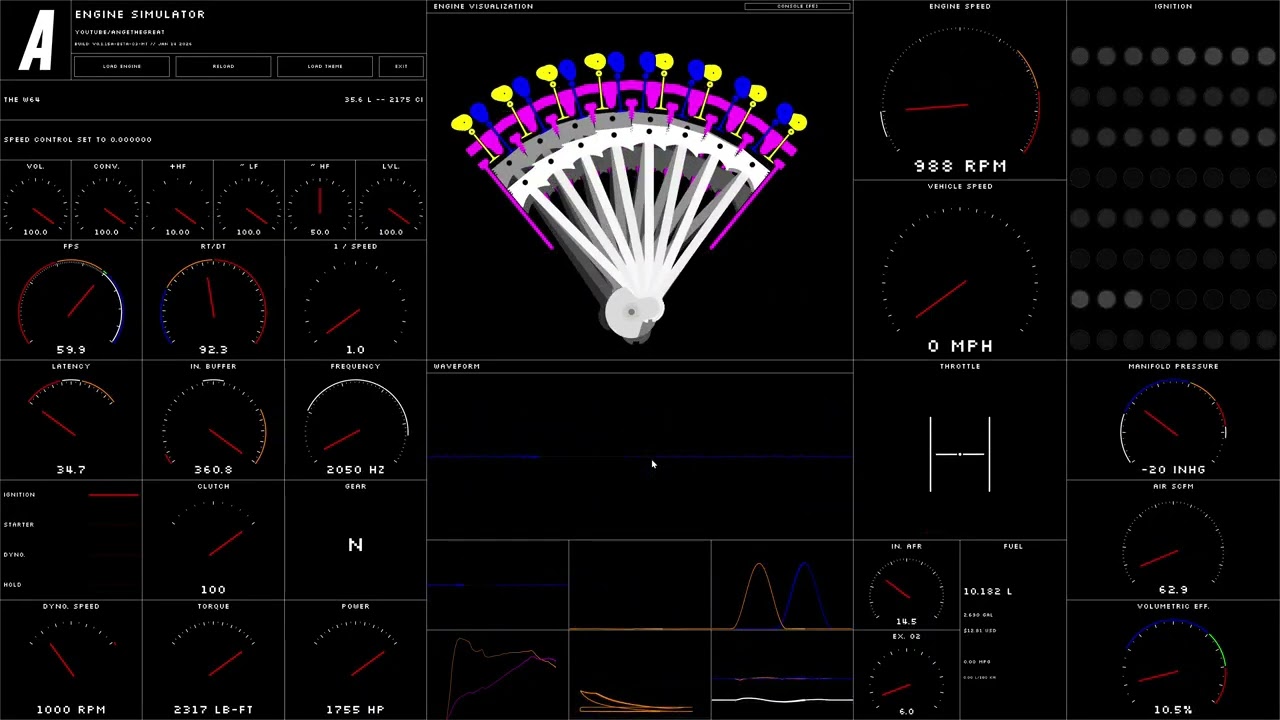Click the 10.182 L fuel value
Screen dimensions: 1280x720
pyautogui.click(x=988, y=591)
